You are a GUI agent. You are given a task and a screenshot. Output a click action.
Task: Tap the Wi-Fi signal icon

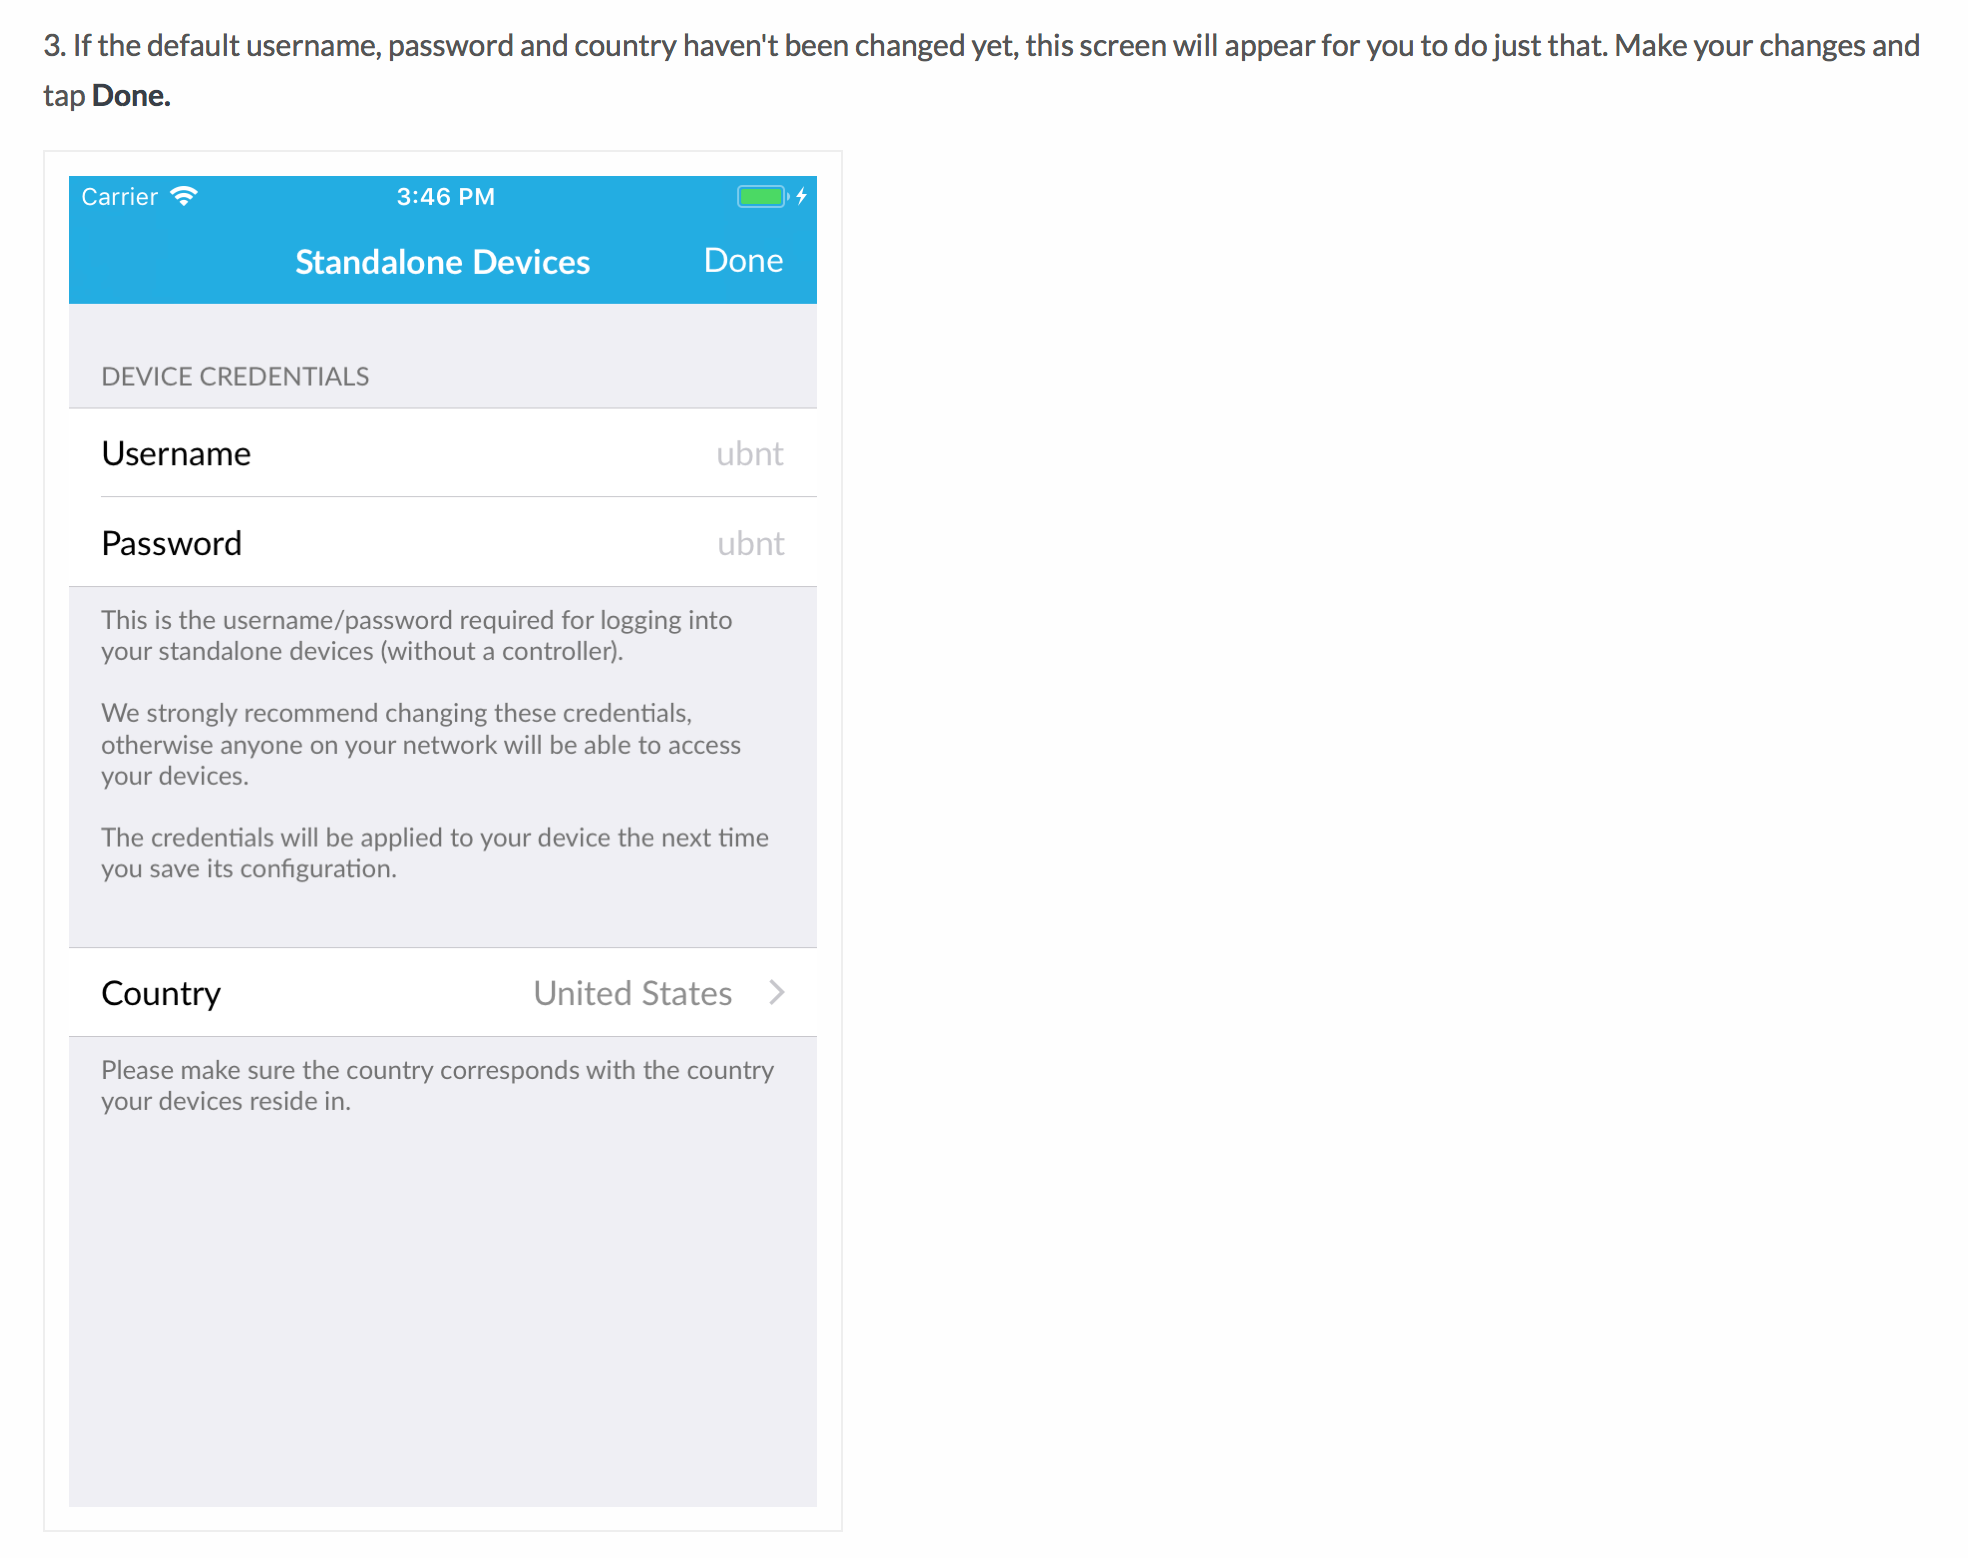pos(184,196)
